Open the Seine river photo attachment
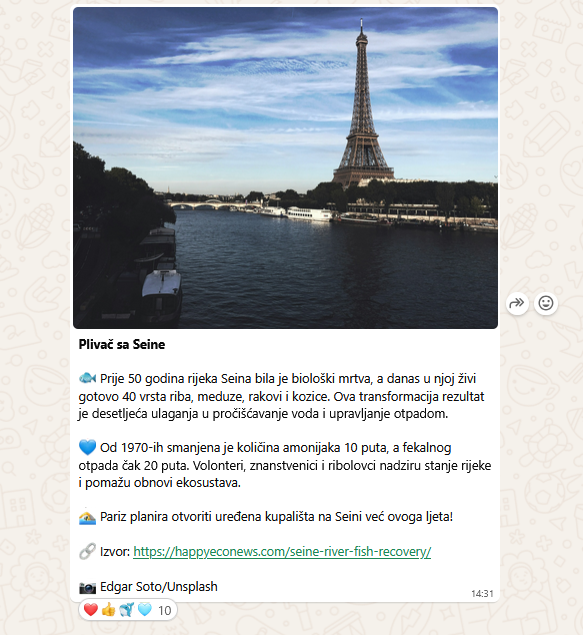Screen dimensions: 583x635 pyautogui.click(x=285, y=168)
